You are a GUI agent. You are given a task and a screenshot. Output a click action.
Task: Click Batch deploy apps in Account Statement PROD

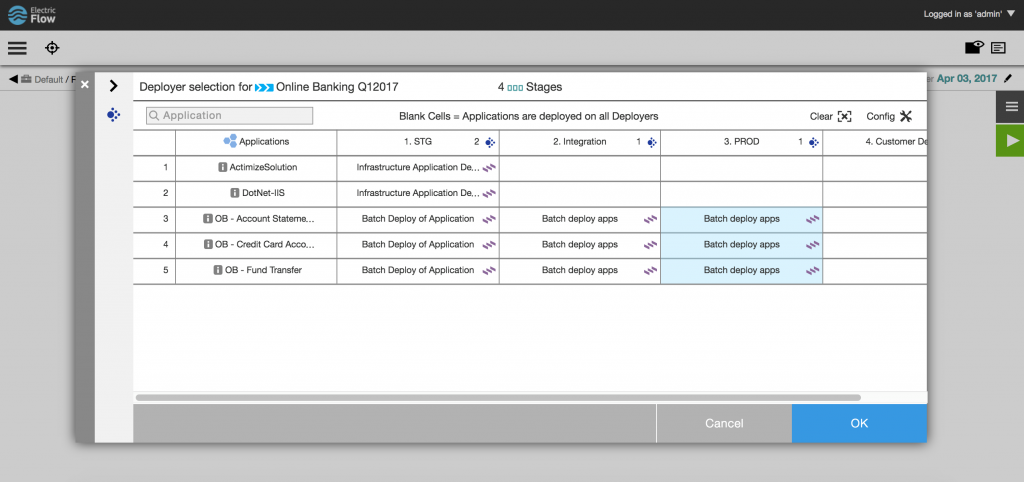coord(741,219)
